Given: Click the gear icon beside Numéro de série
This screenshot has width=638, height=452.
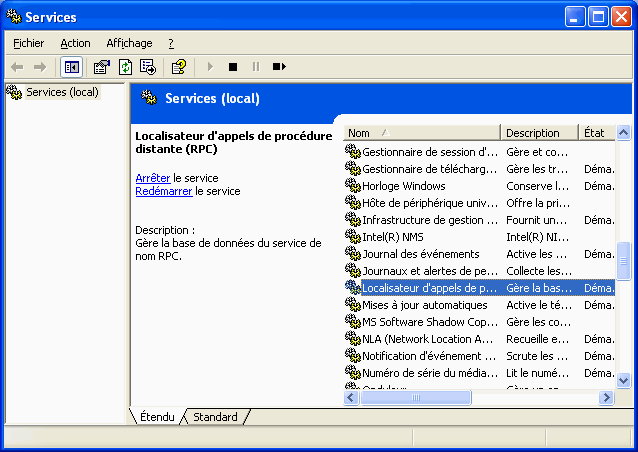Looking at the screenshot, I should 353,373.
